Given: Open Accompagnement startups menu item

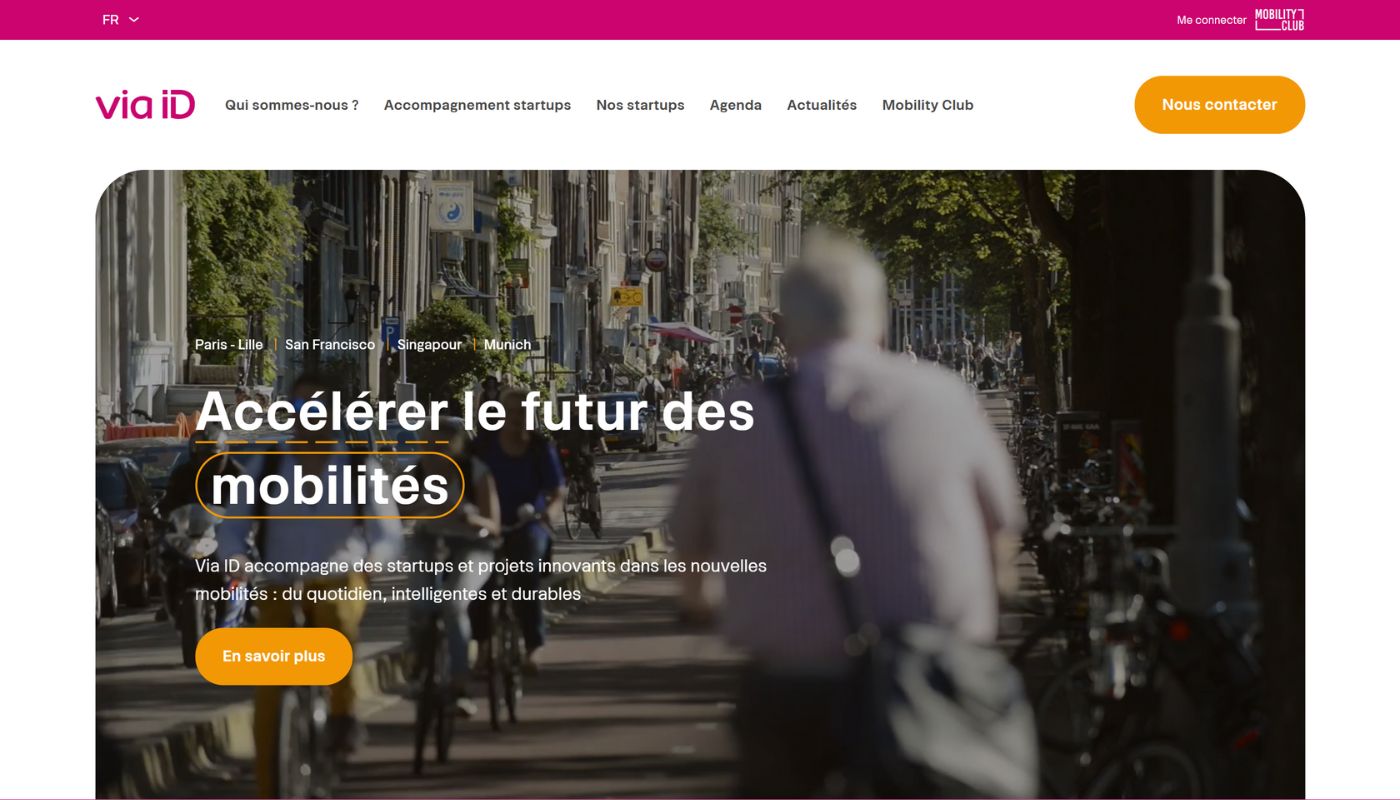Looking at the screenshot, I should click(x=477, y=105).
